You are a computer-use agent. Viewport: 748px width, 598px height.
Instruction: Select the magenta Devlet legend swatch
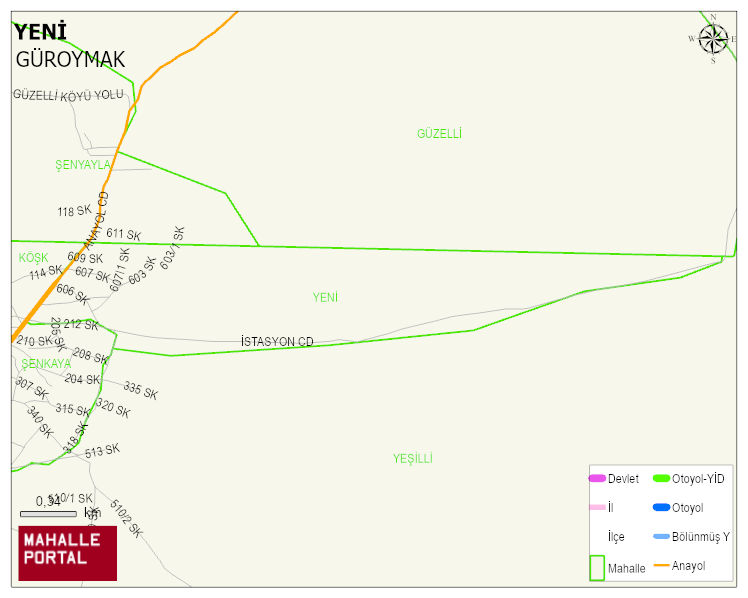[597, 479]
